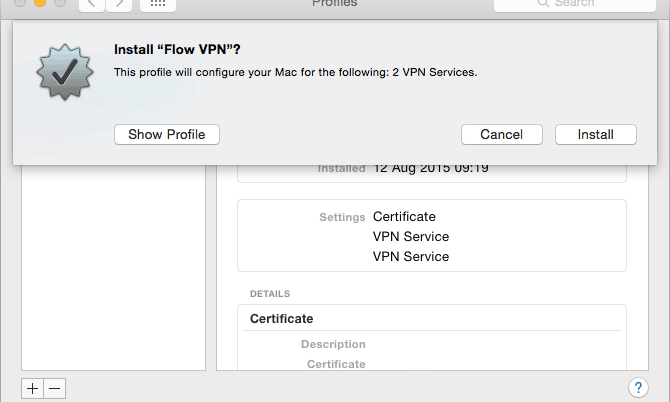
Task: Zoom window with the green button
Action: [60, 3]
